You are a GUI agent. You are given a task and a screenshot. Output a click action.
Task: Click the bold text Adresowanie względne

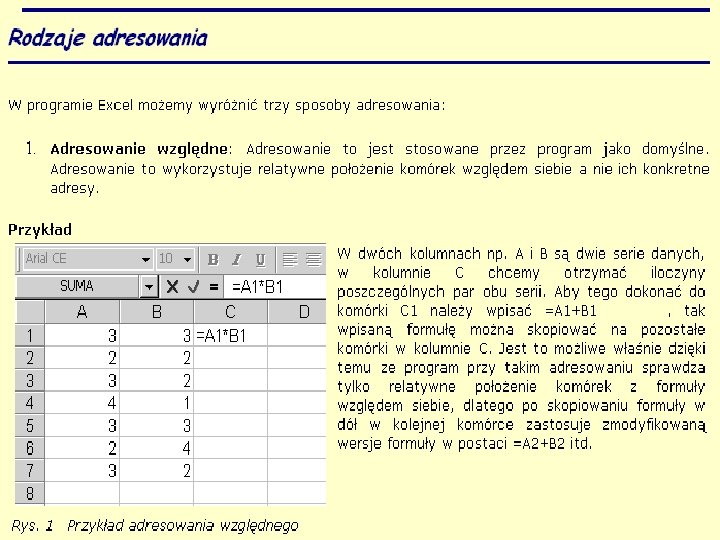pyautogui.click(x=139, y=150)
